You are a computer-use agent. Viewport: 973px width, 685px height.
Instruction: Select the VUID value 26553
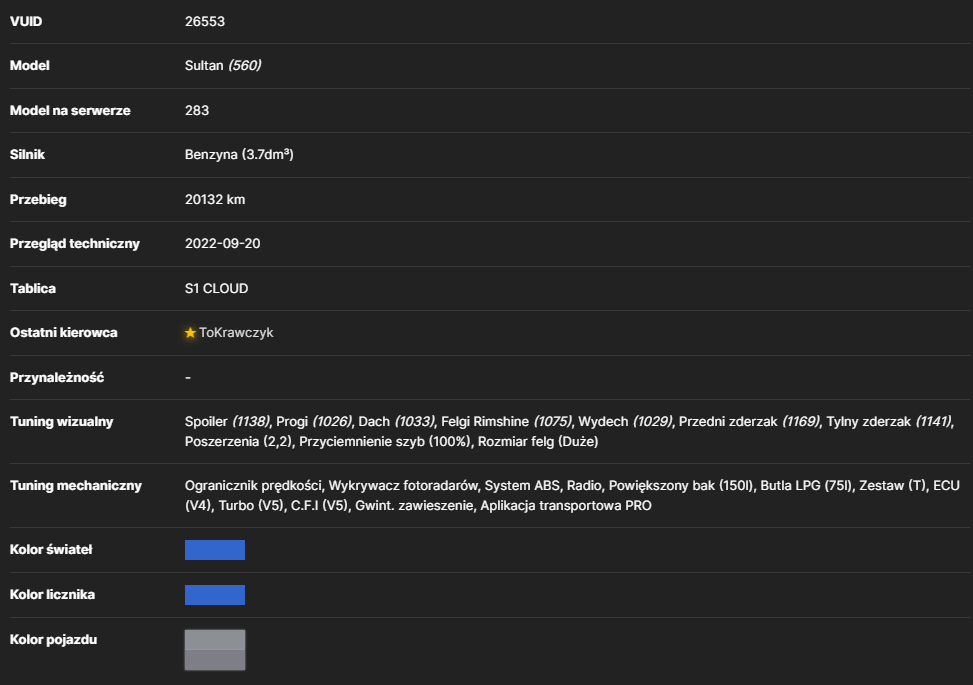pos(205,21)
